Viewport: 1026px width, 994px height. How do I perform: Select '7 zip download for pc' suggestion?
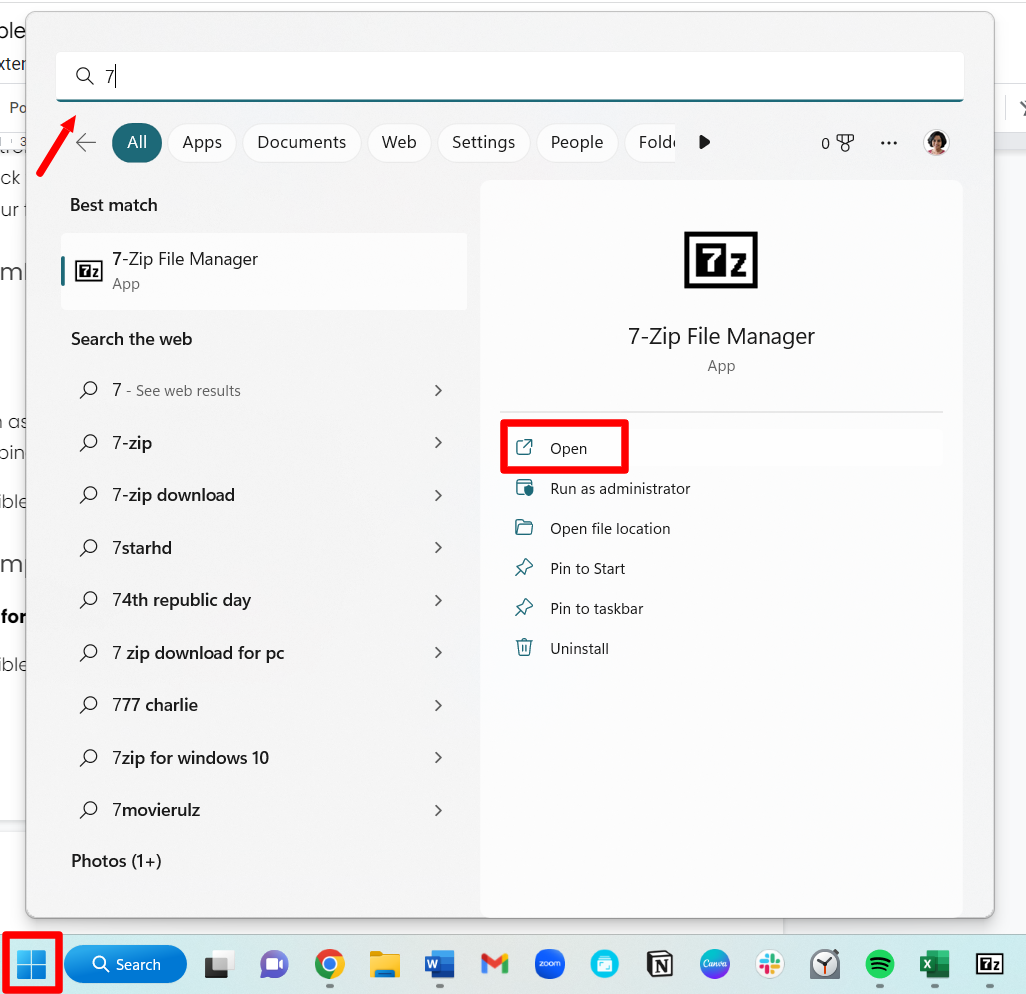[264, 652]
